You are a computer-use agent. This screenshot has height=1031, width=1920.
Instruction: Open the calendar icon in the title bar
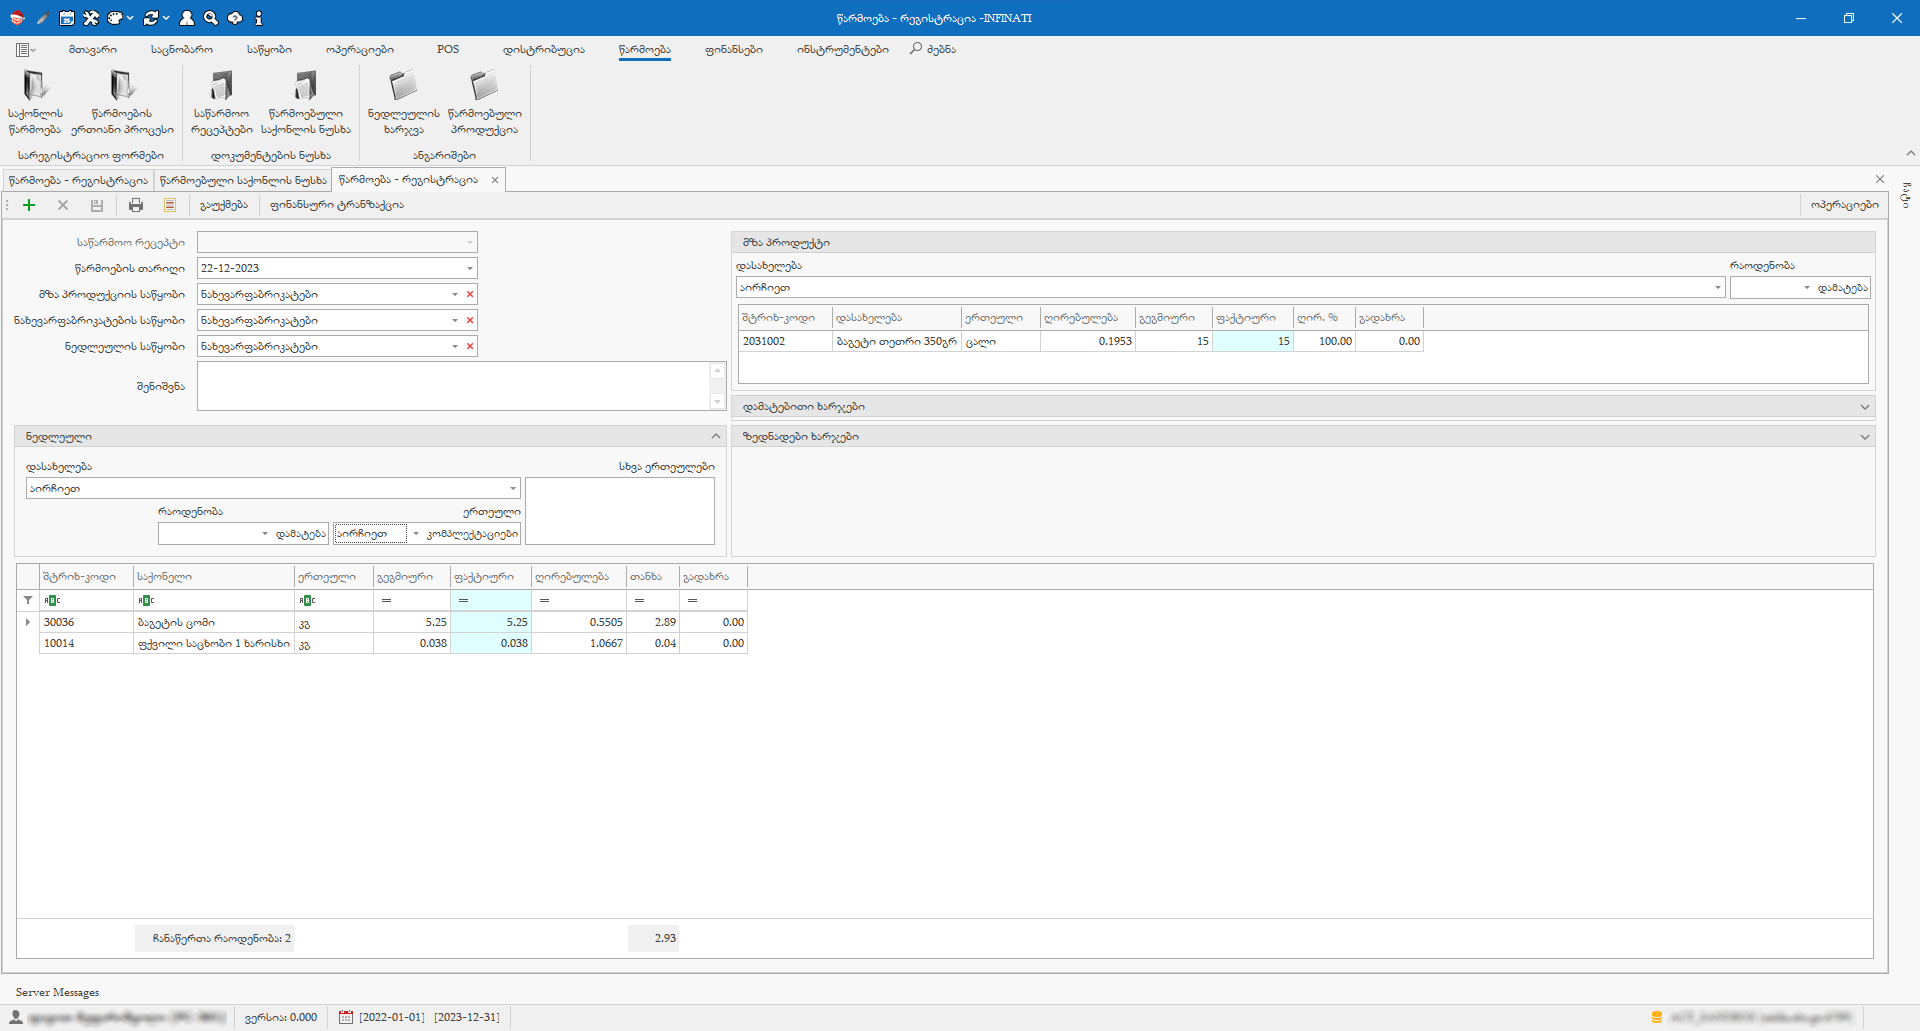[x=67, y=18]
